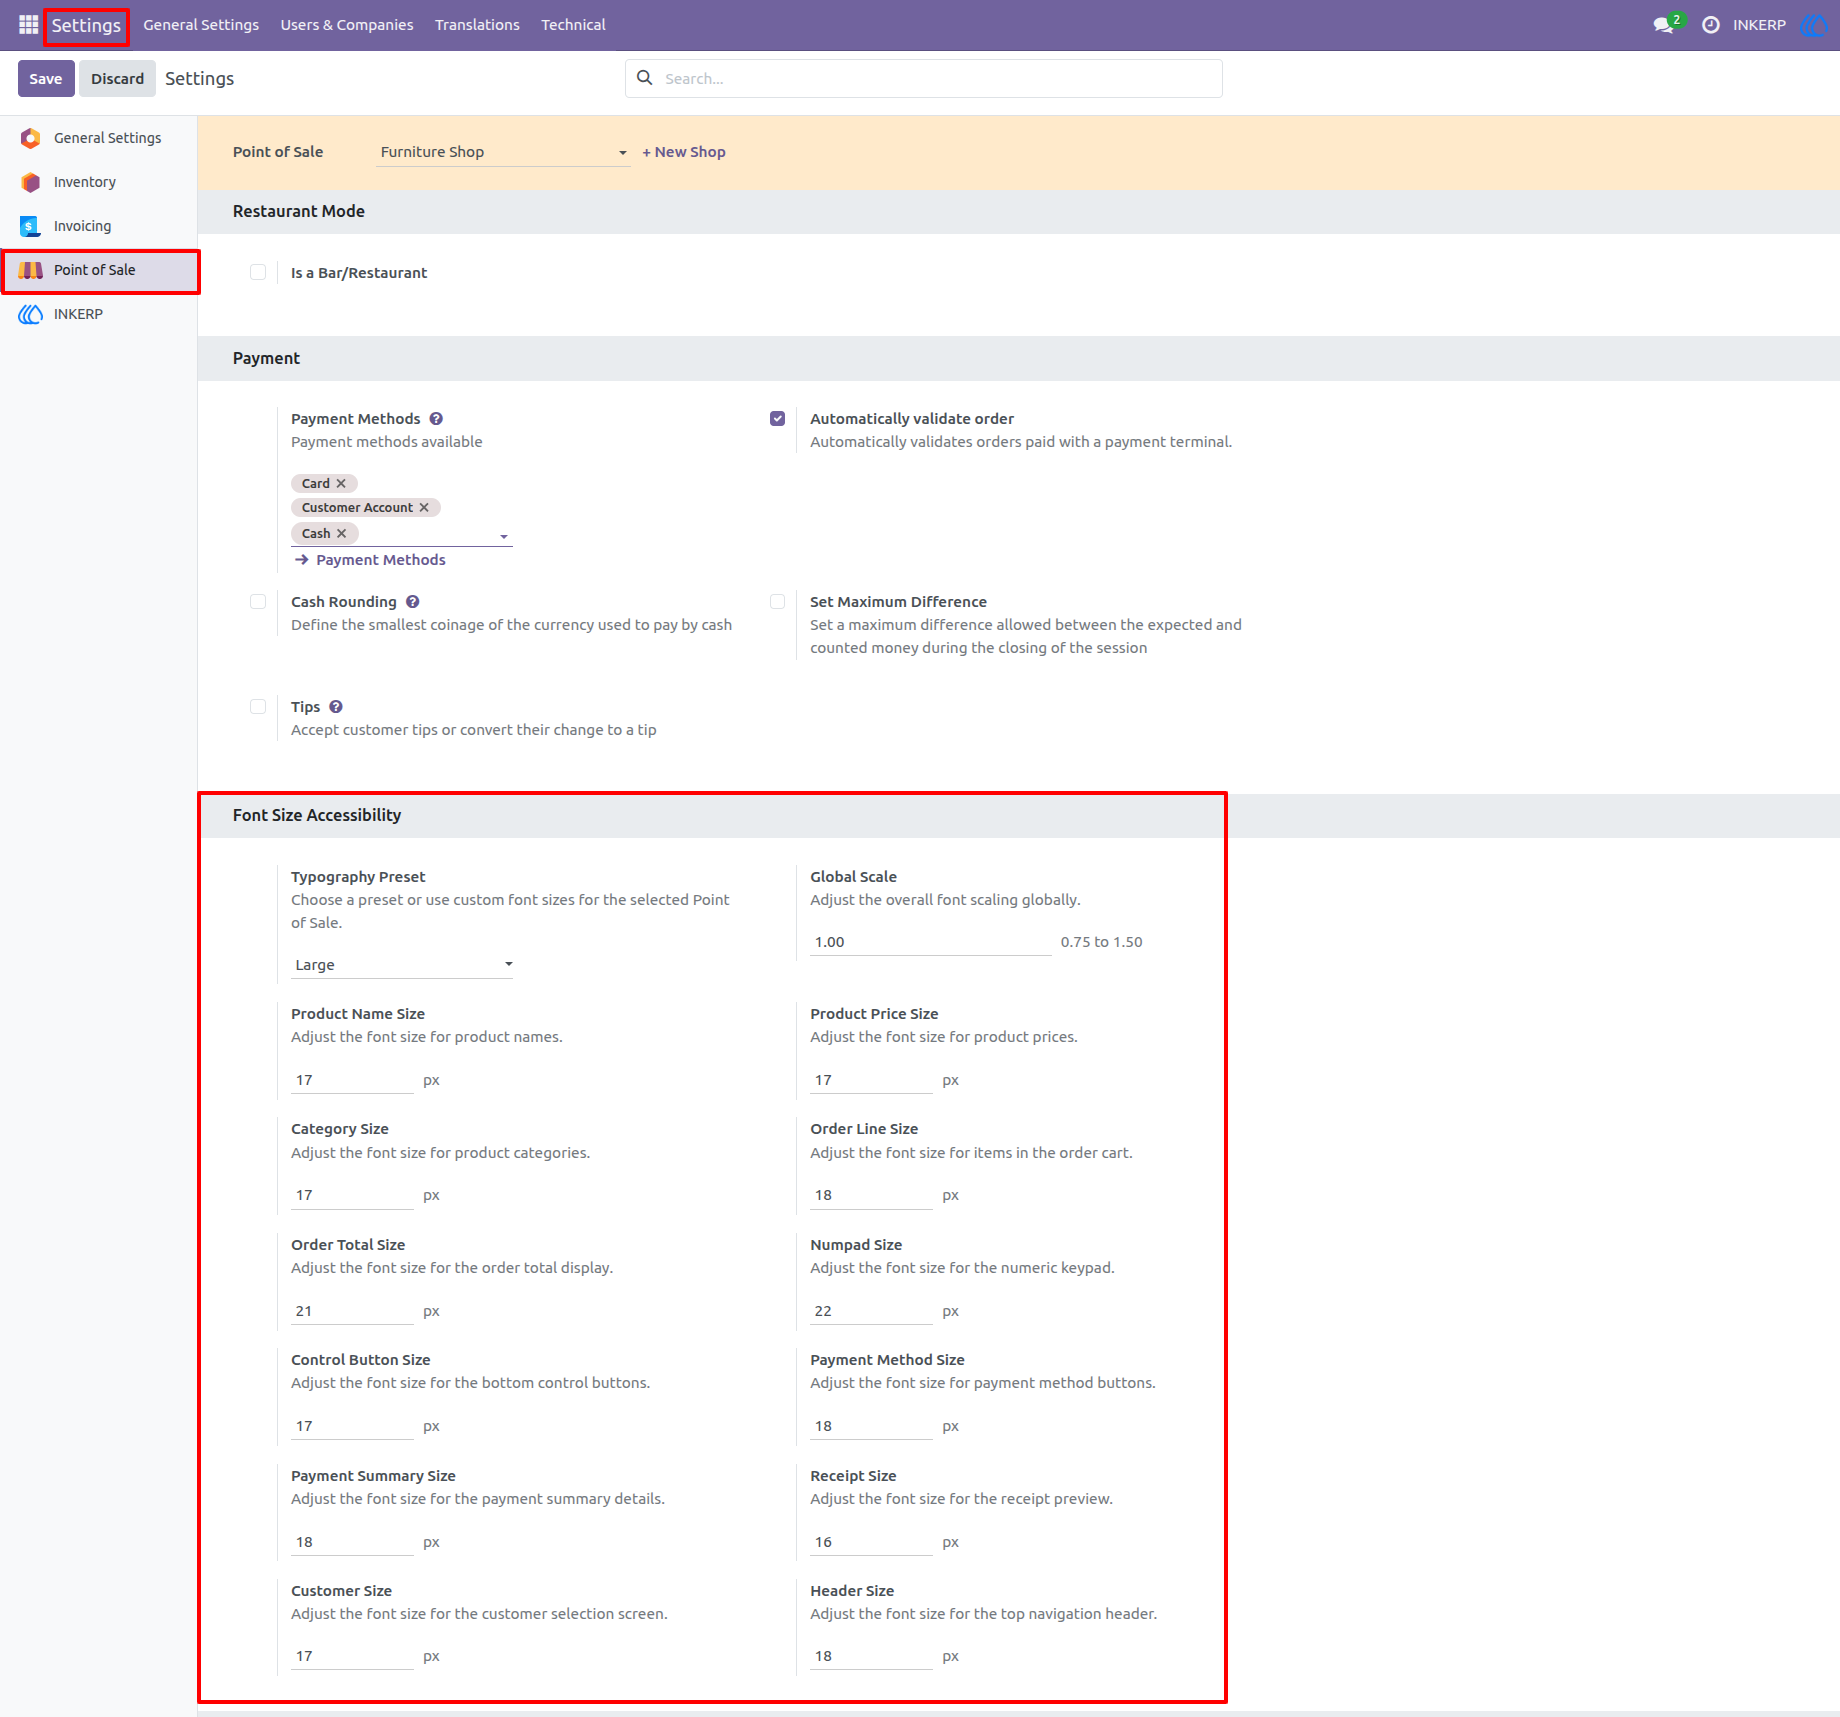Click the Discard button
The image size is (1840, 1717).
click(x=117, y=78)
